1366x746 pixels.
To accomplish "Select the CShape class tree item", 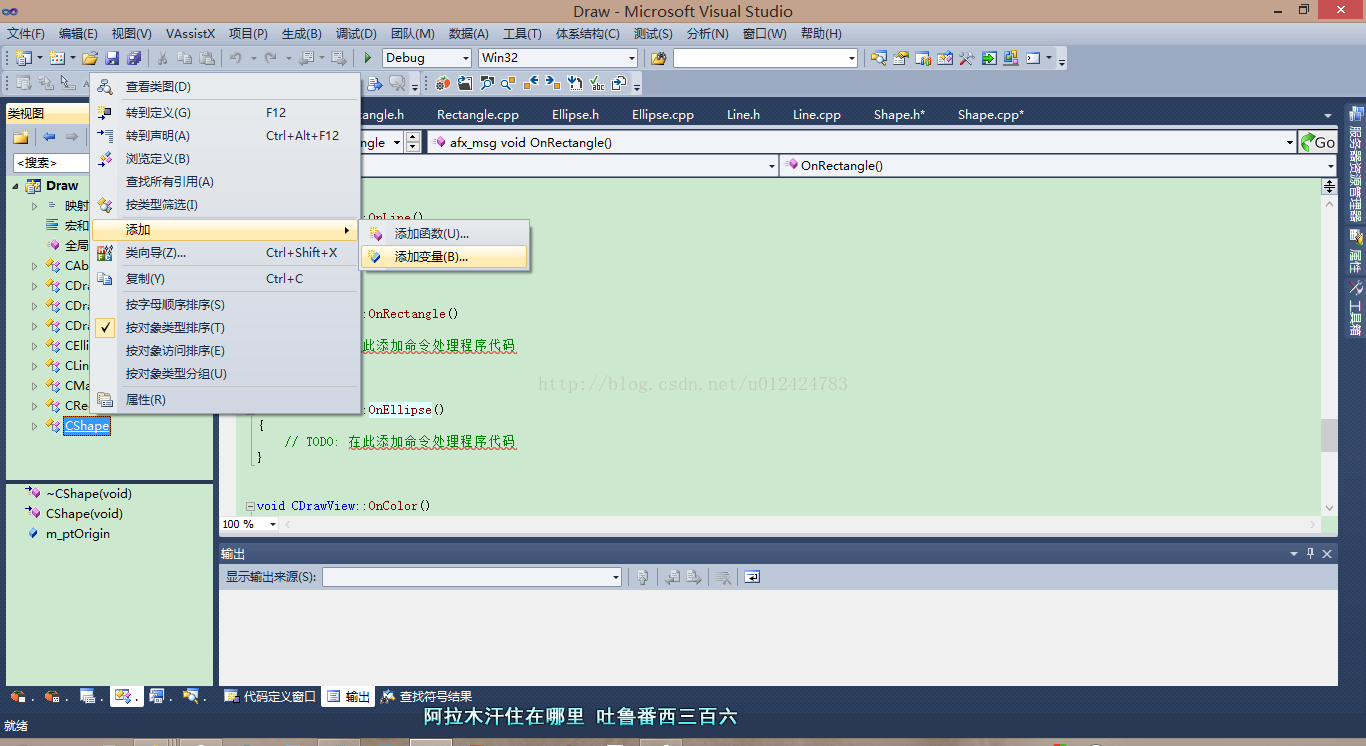I will tap(87, 426).
